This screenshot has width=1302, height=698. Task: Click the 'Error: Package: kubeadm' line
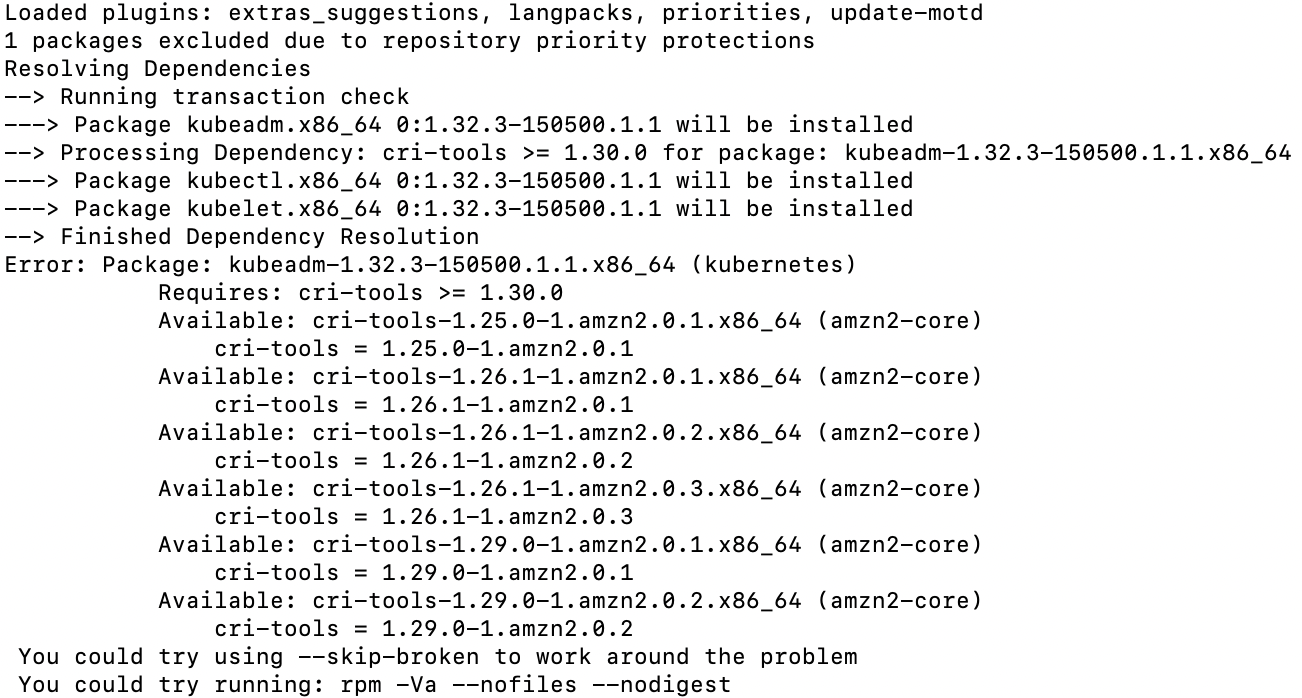[x=431, y=265]
